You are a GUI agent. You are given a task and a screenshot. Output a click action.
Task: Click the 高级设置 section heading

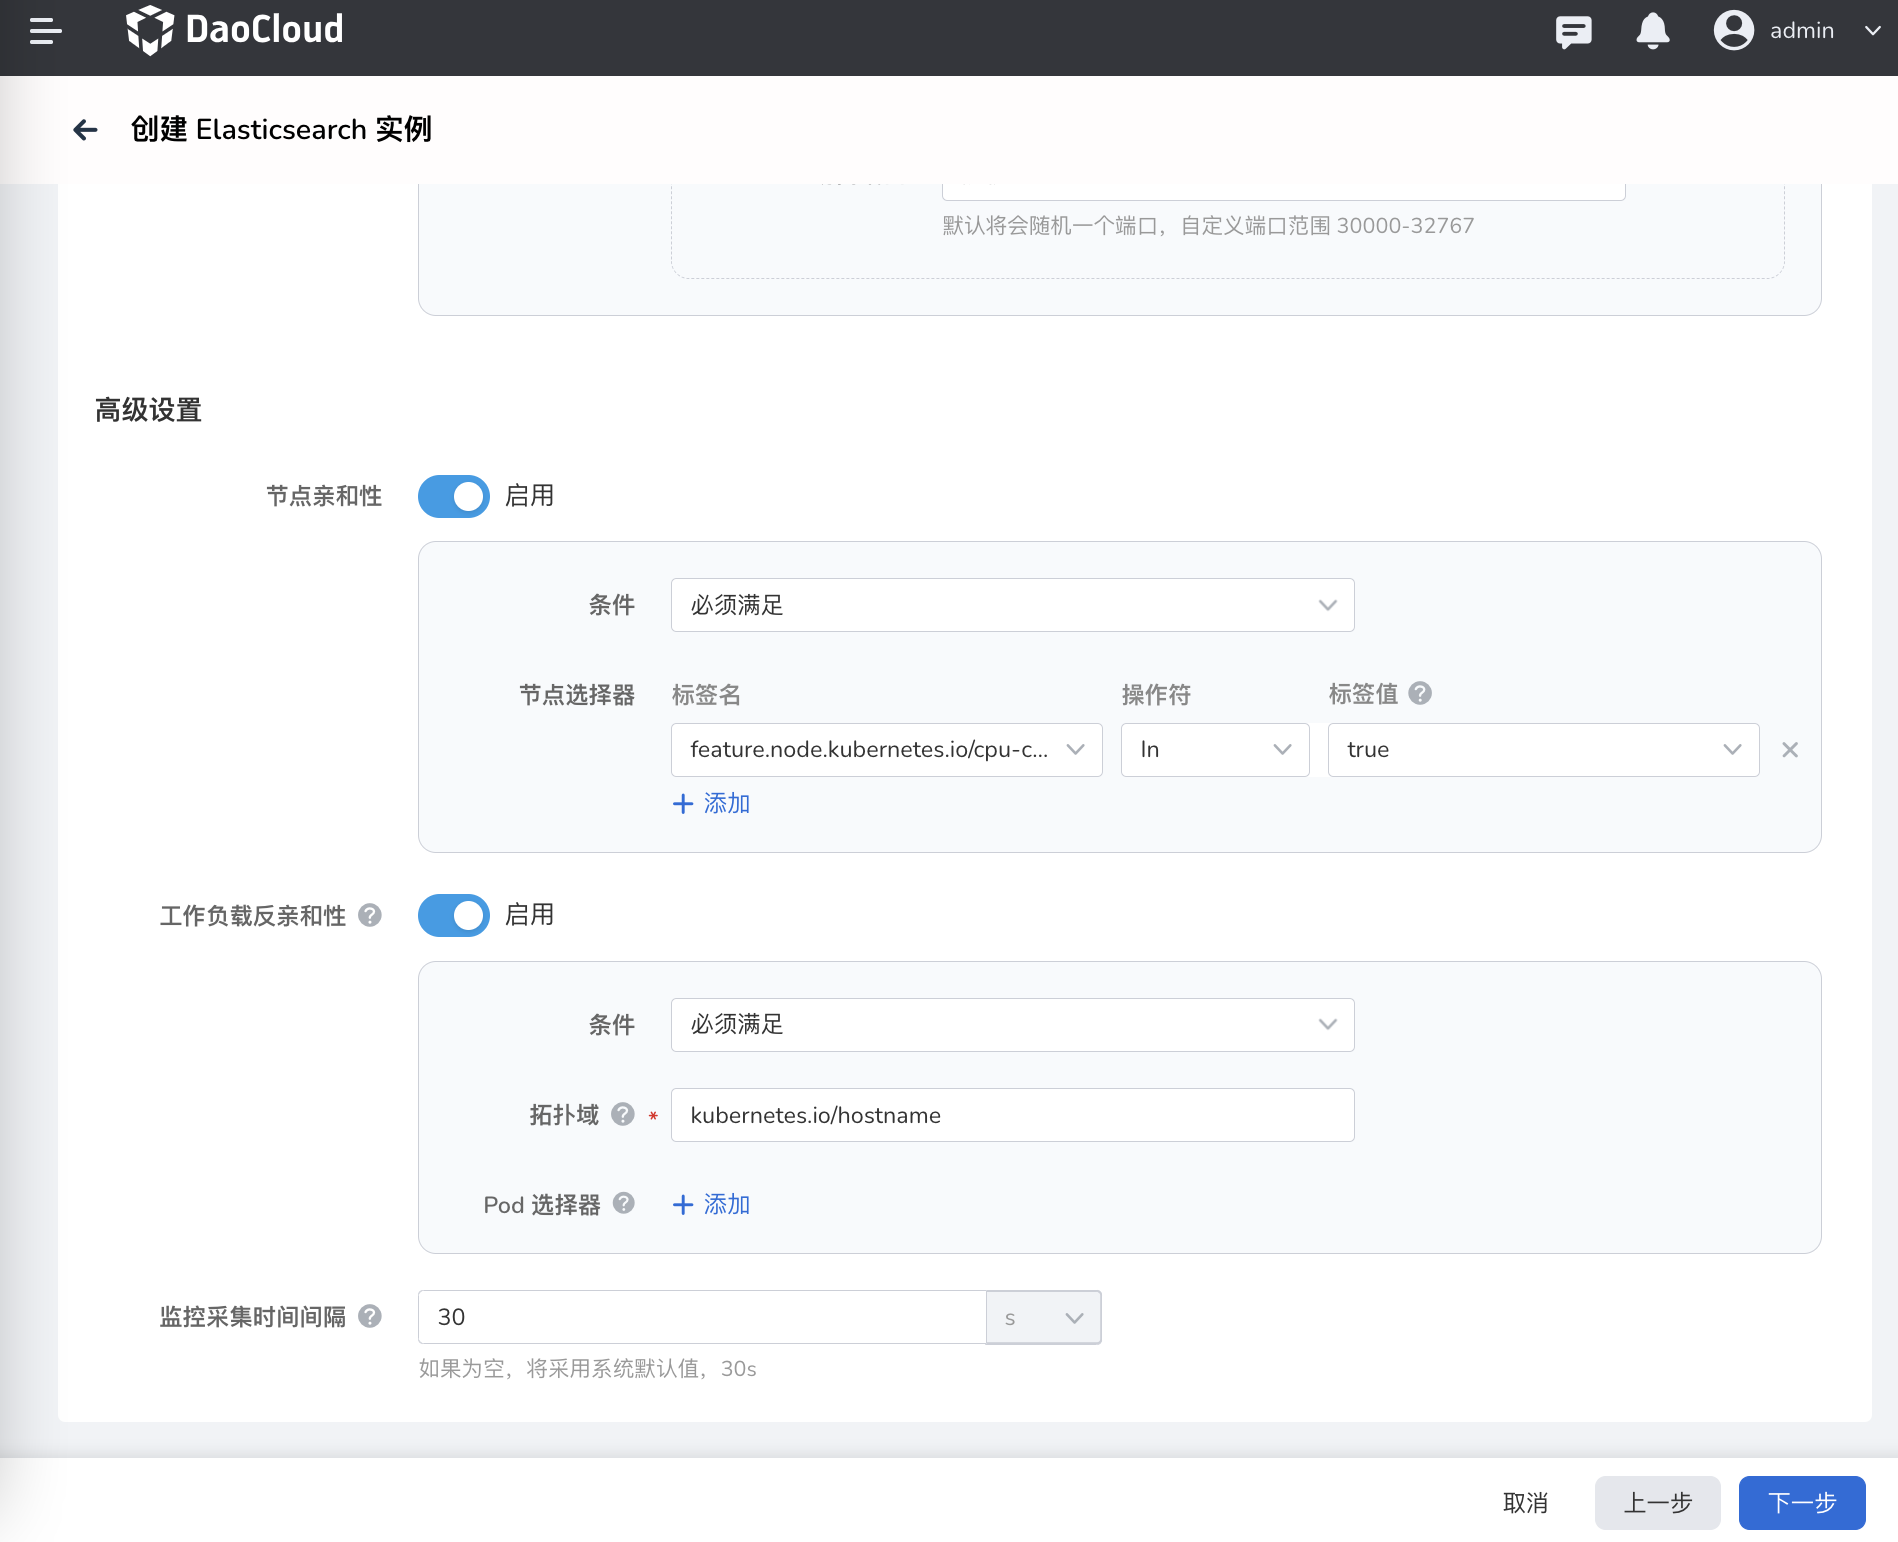148,410
